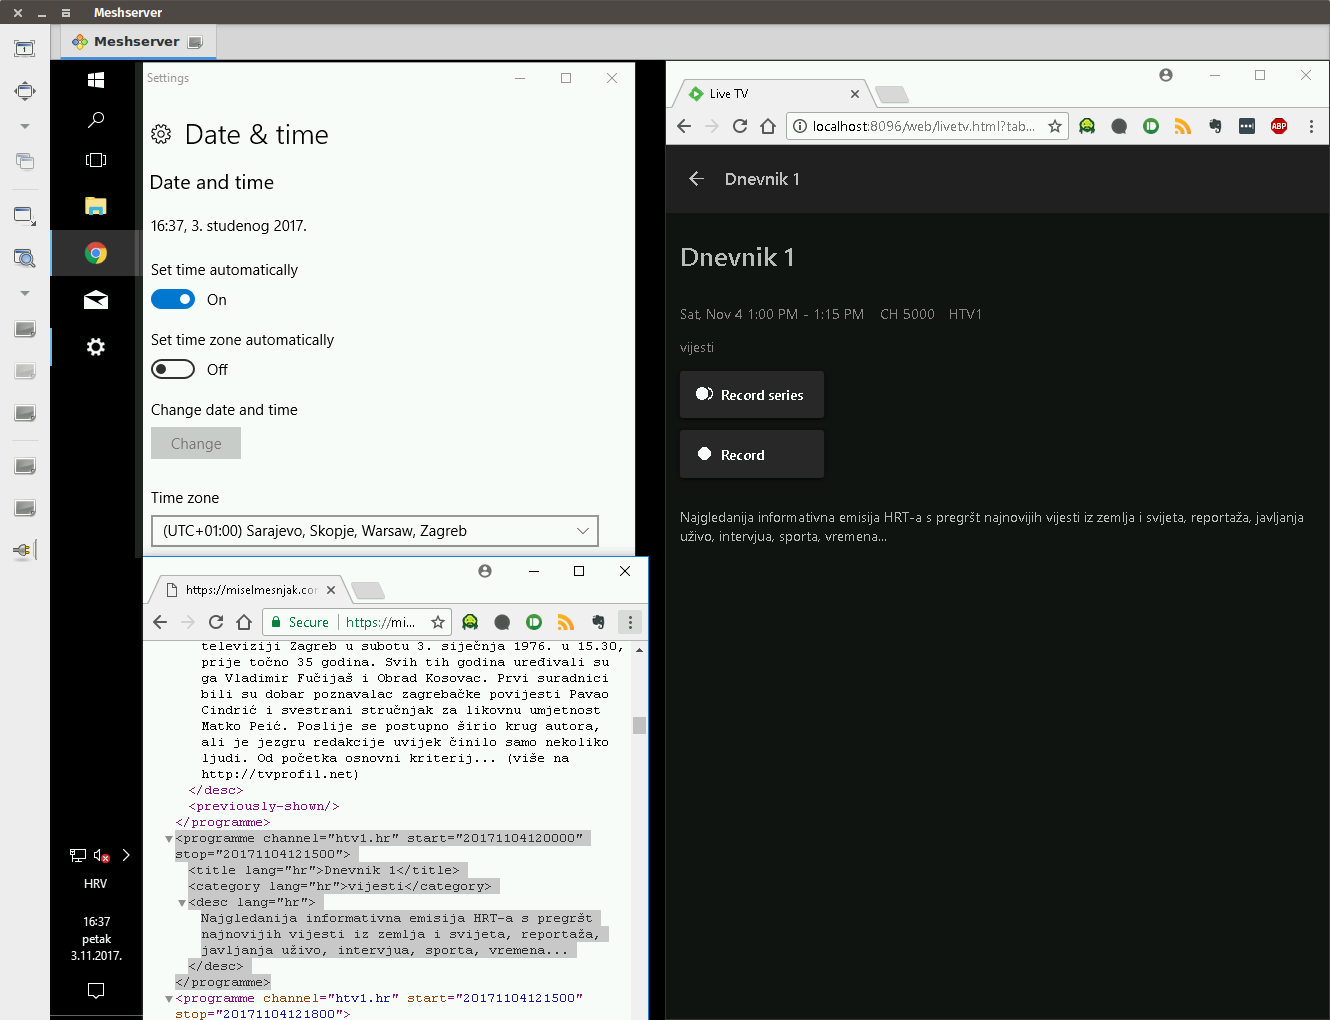Image resolution: width=1330 pixels, height=1020 pixels.
Task: Enable Set time zone automatically toggle
Action: click(173, 370)
